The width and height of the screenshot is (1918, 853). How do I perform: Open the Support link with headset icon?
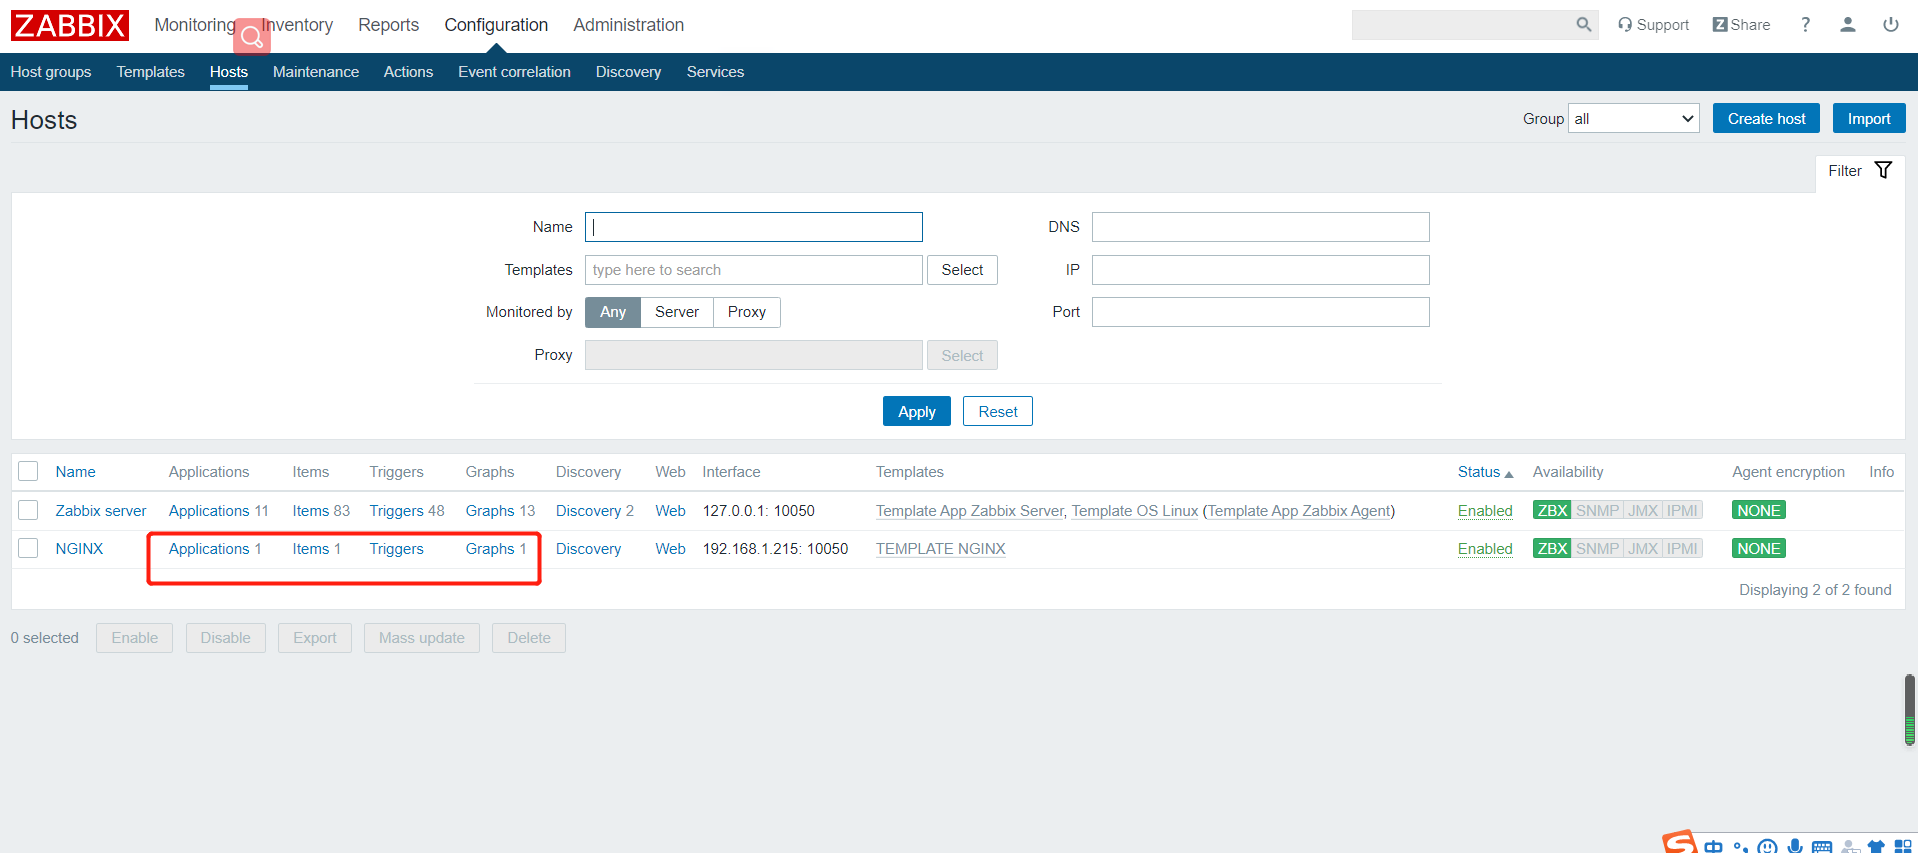point(1653,25)
